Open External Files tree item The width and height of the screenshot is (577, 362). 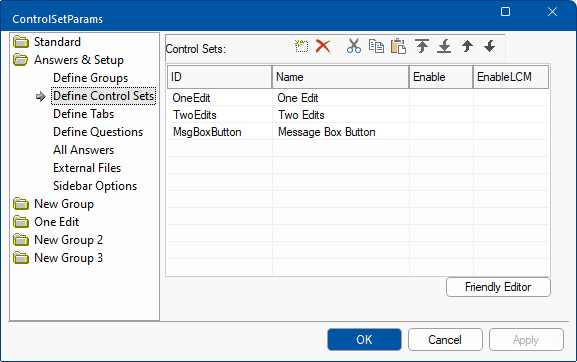point(87,168)
